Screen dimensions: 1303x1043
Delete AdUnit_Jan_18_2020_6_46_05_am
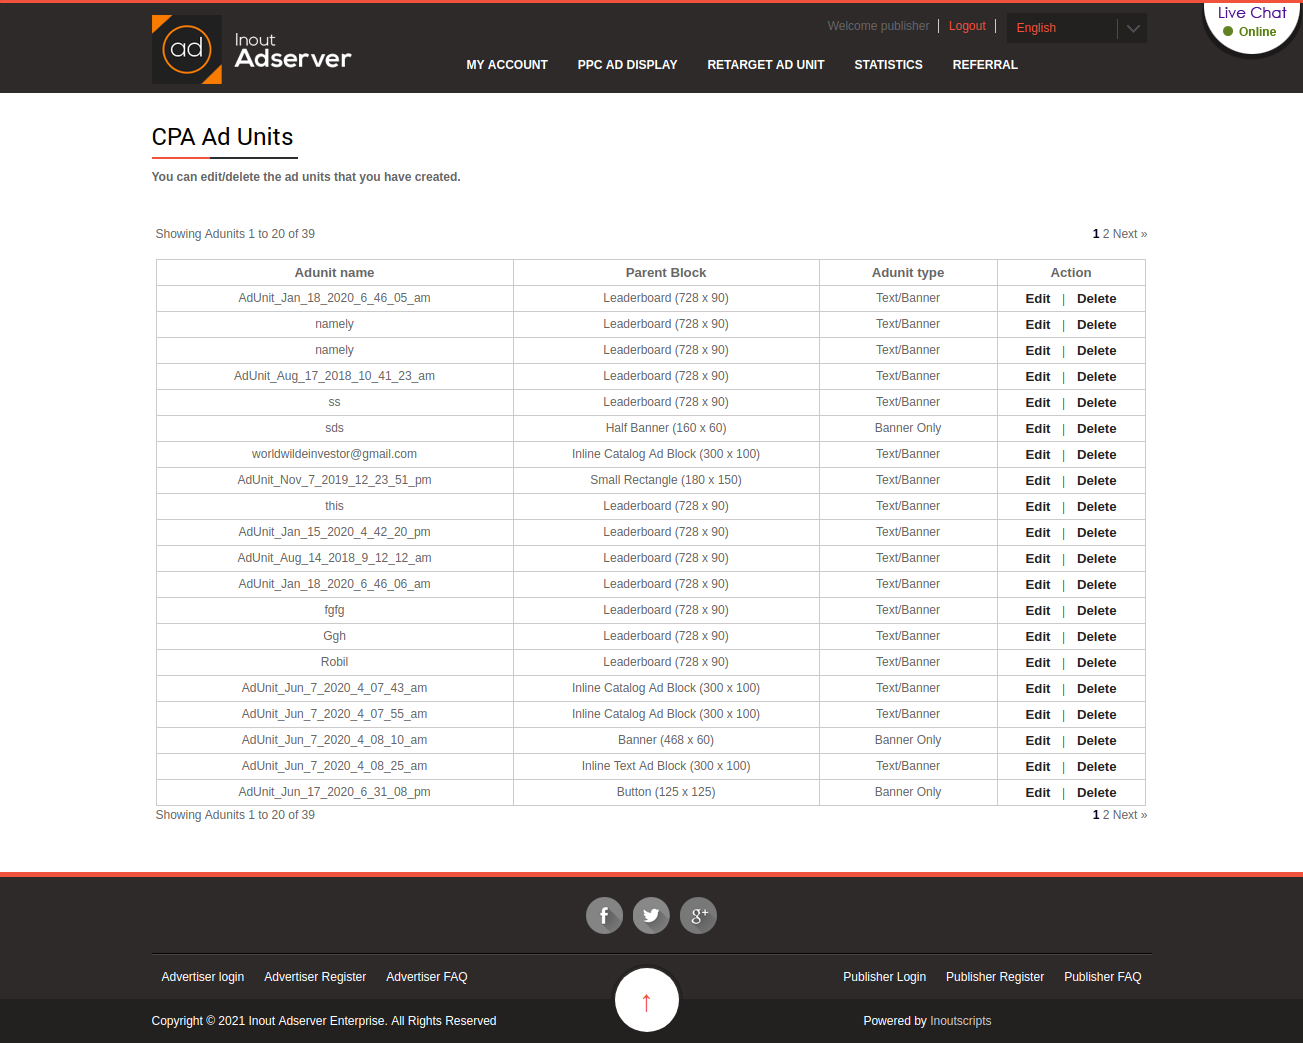point(1096,299)
